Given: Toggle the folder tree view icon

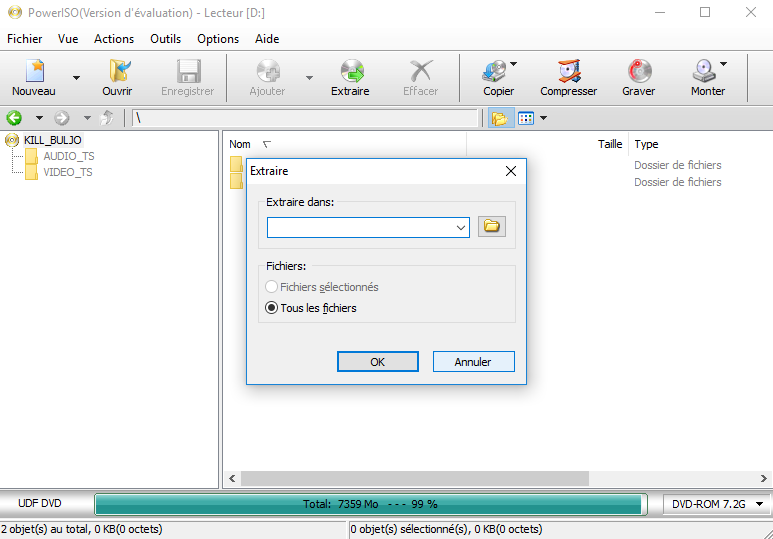Looking at the screenshot, I should tap(500, 118).
